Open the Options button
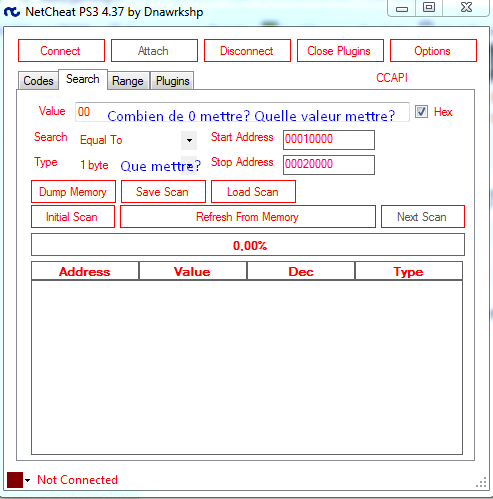This screenshot has height=499, width=493. (x=433, y=51)
